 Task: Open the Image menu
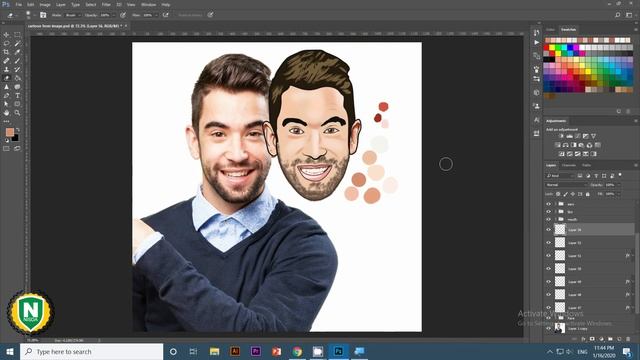(x=45, y=4)
